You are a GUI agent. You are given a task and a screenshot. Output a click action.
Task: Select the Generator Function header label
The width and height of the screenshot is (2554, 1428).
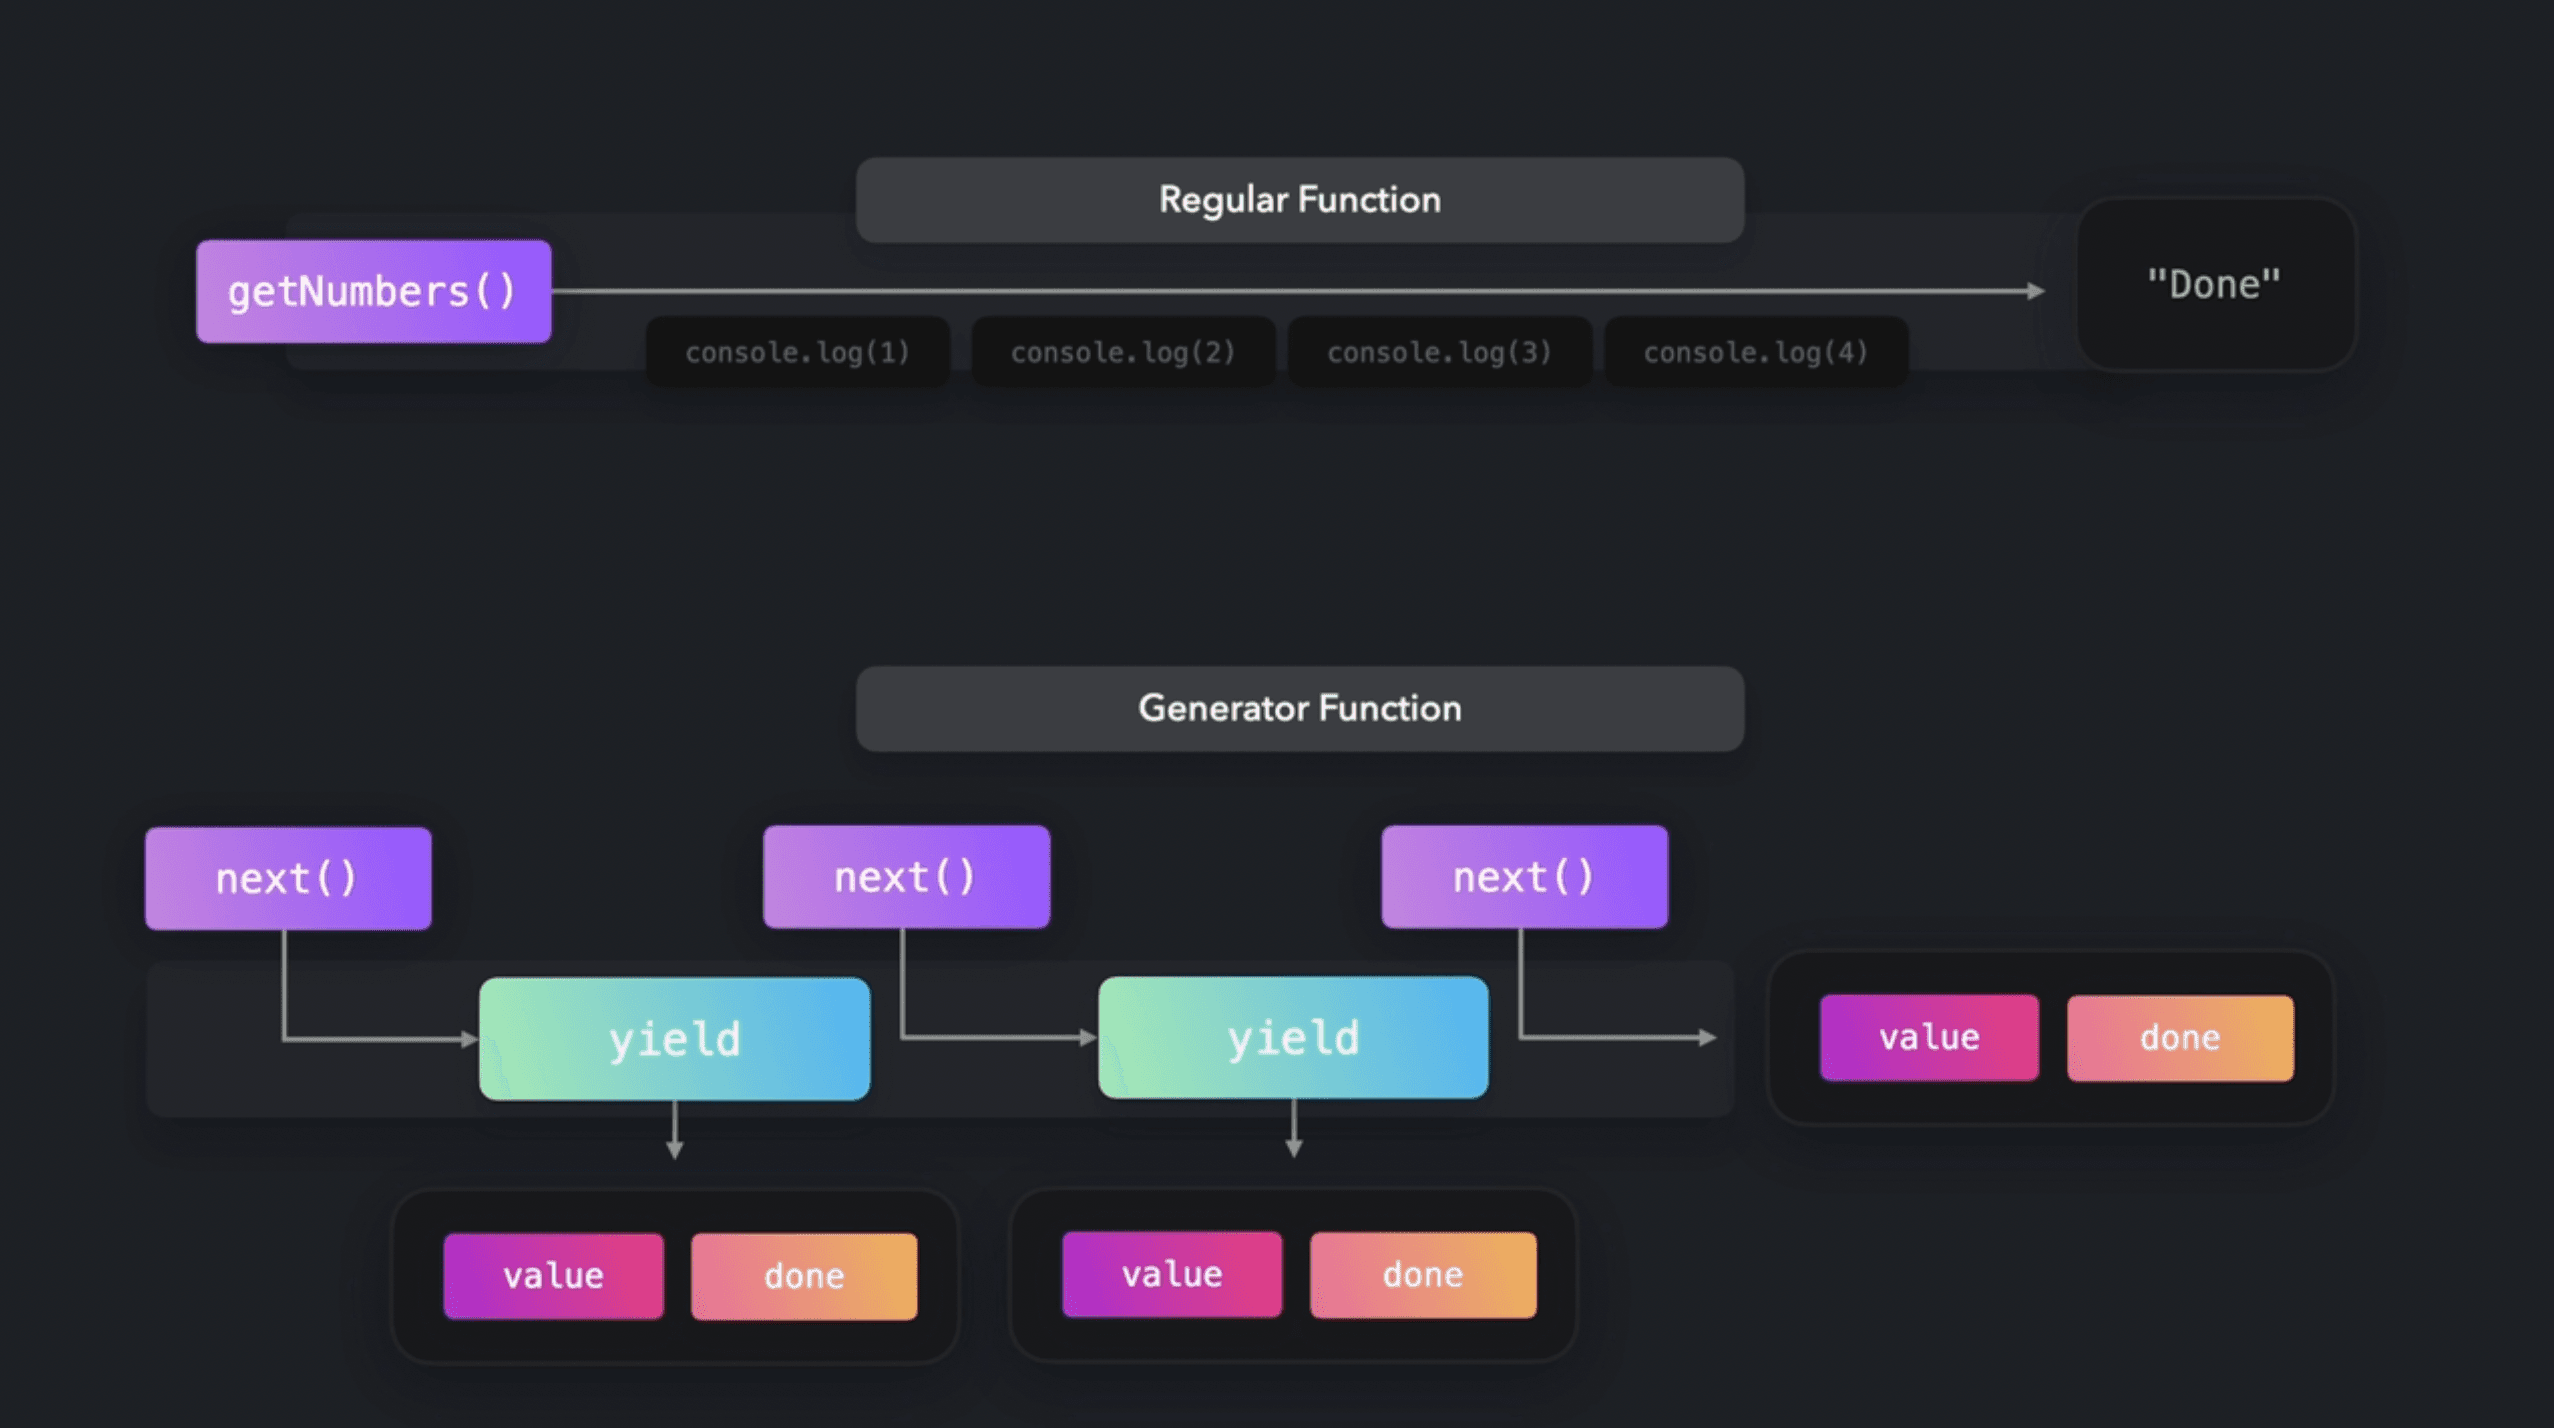tap(1300, 709)
